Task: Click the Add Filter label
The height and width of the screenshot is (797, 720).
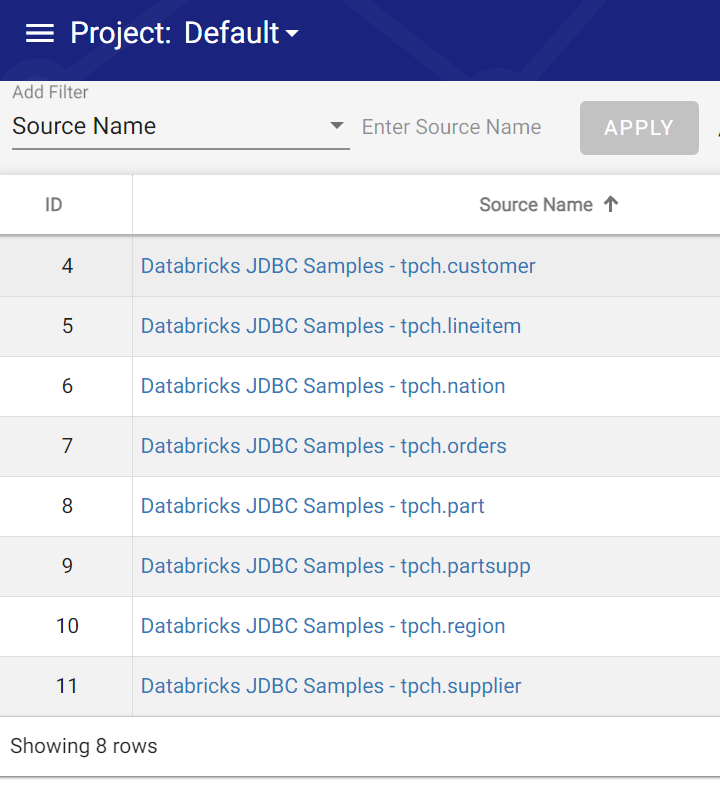Action: [50, 92]
